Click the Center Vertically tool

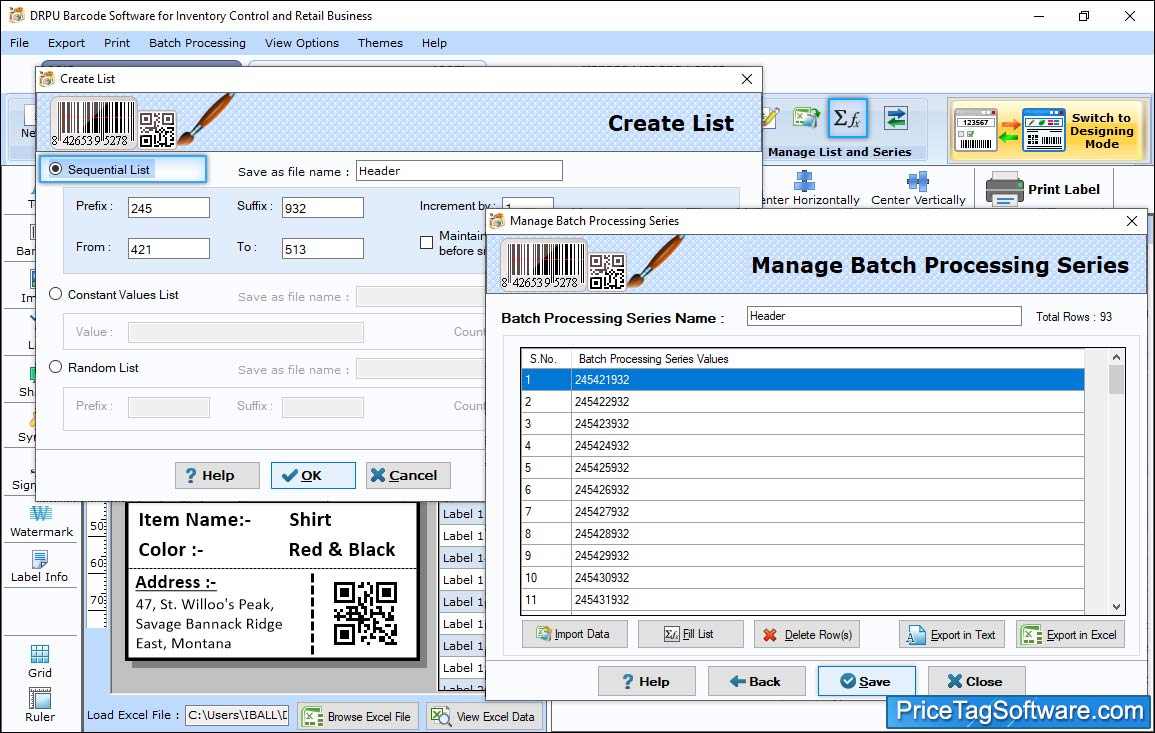pyautogui.click(x=918, y=189)
